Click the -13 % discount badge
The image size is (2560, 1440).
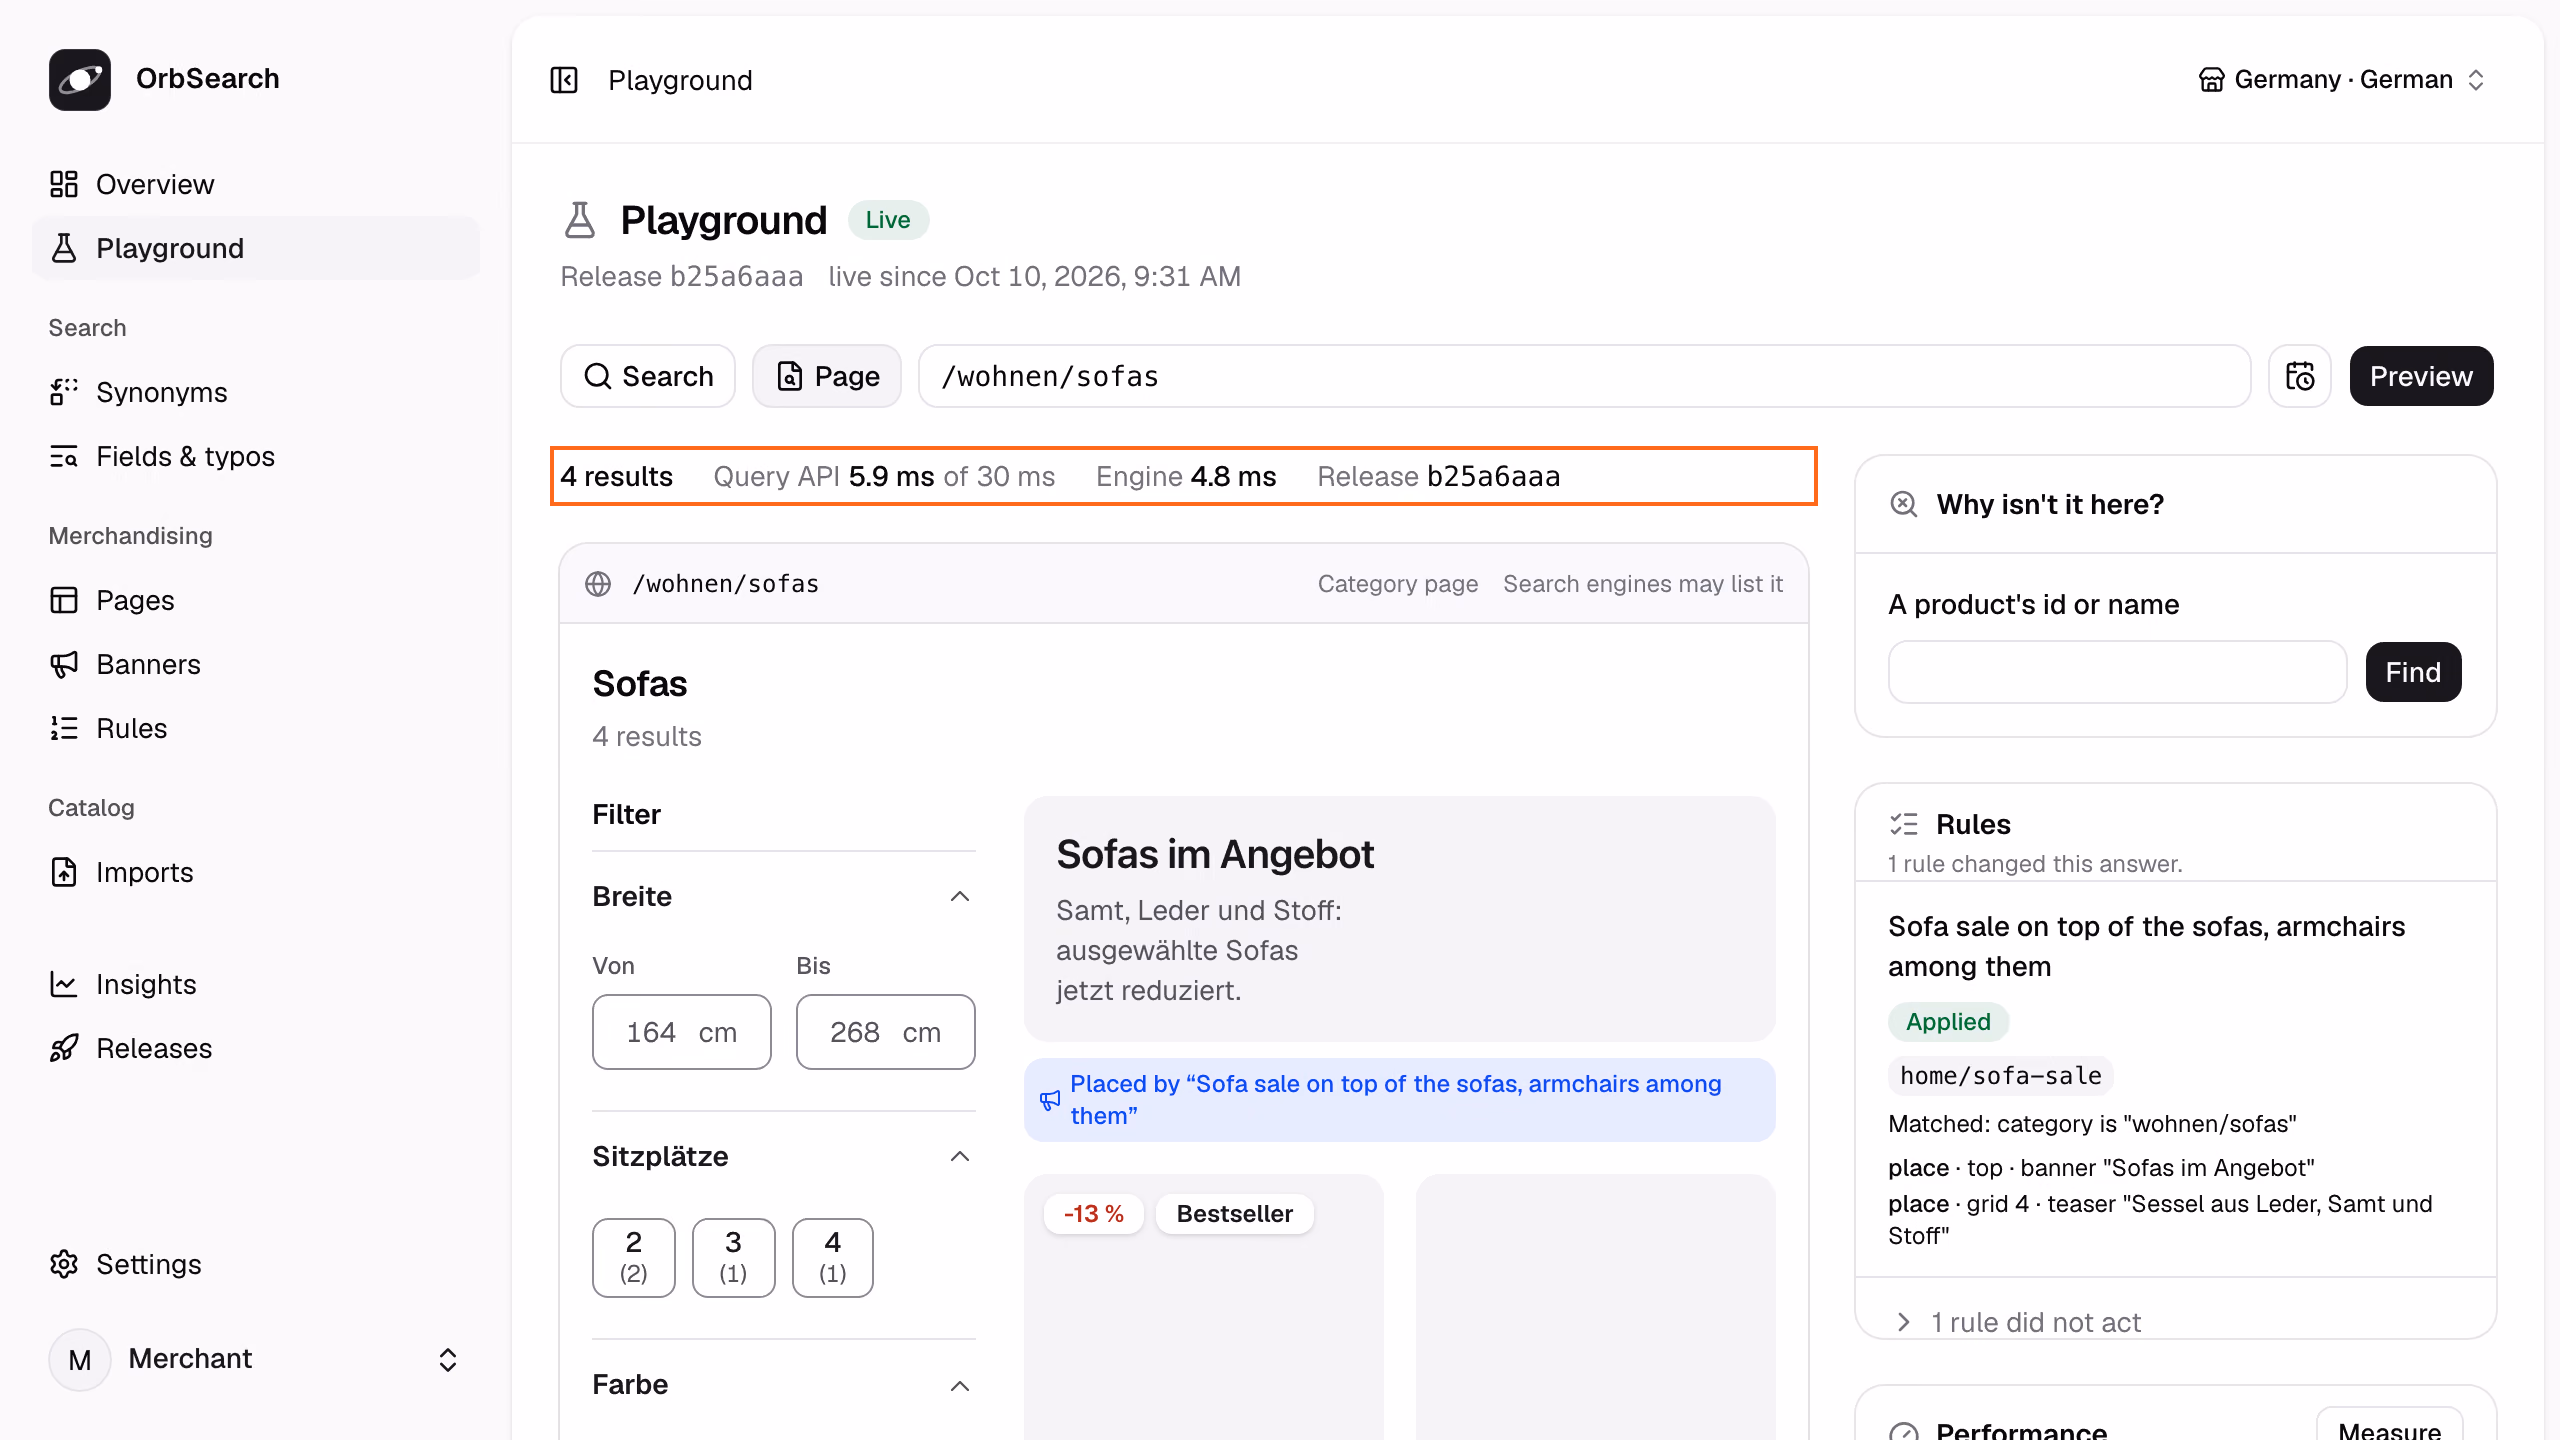tap(1093, 1214)
